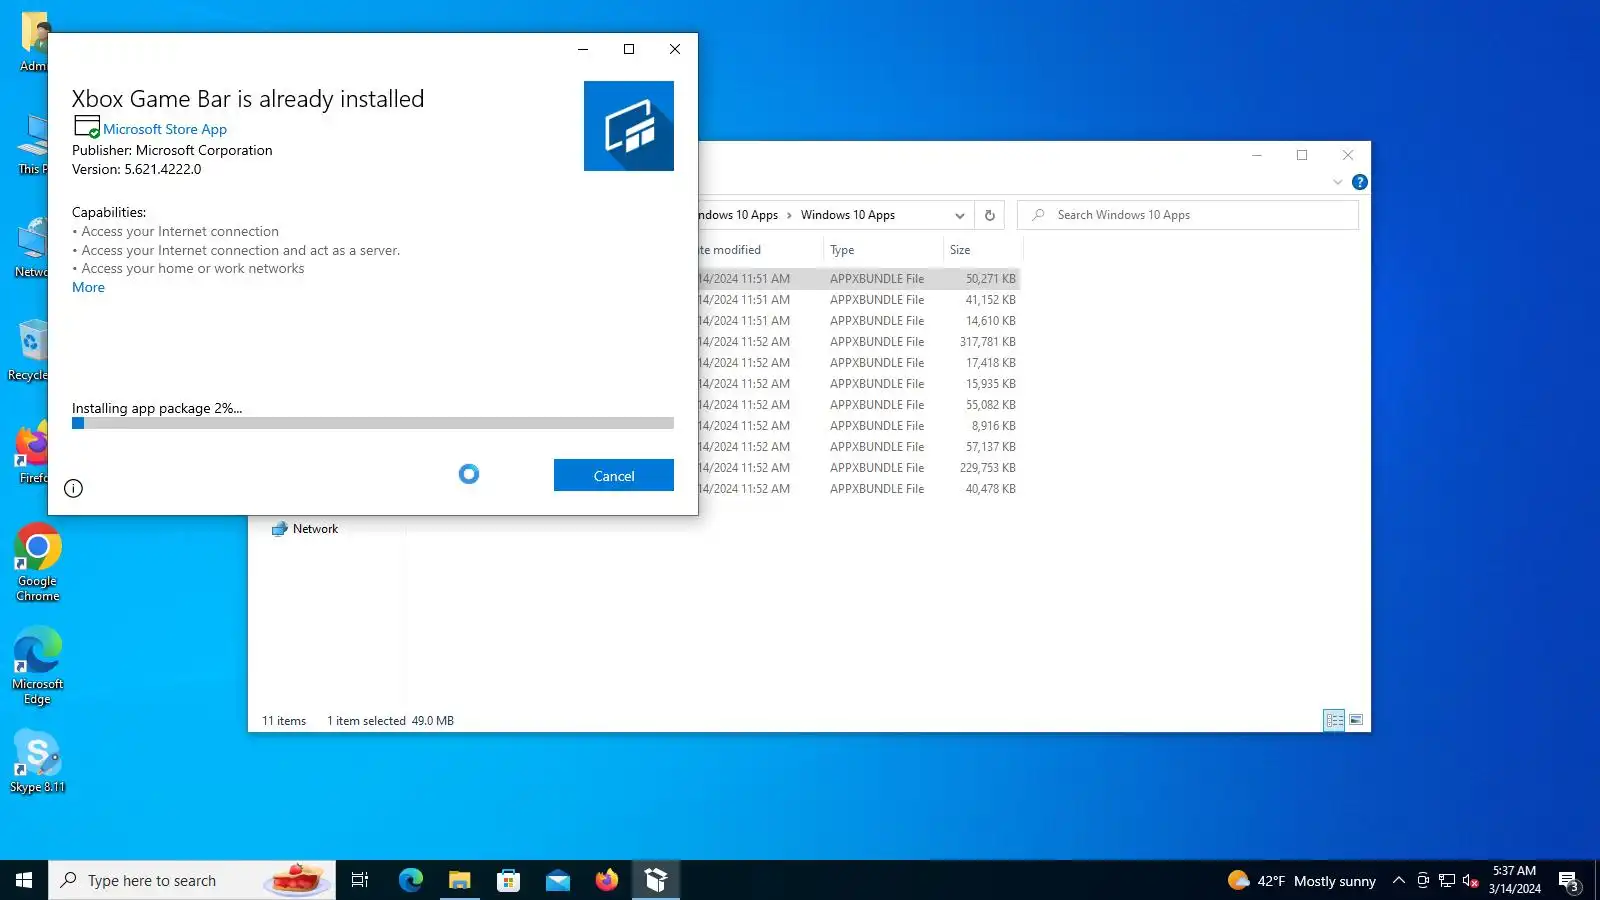Open File Explorer help icon

tap(1360, 182)
